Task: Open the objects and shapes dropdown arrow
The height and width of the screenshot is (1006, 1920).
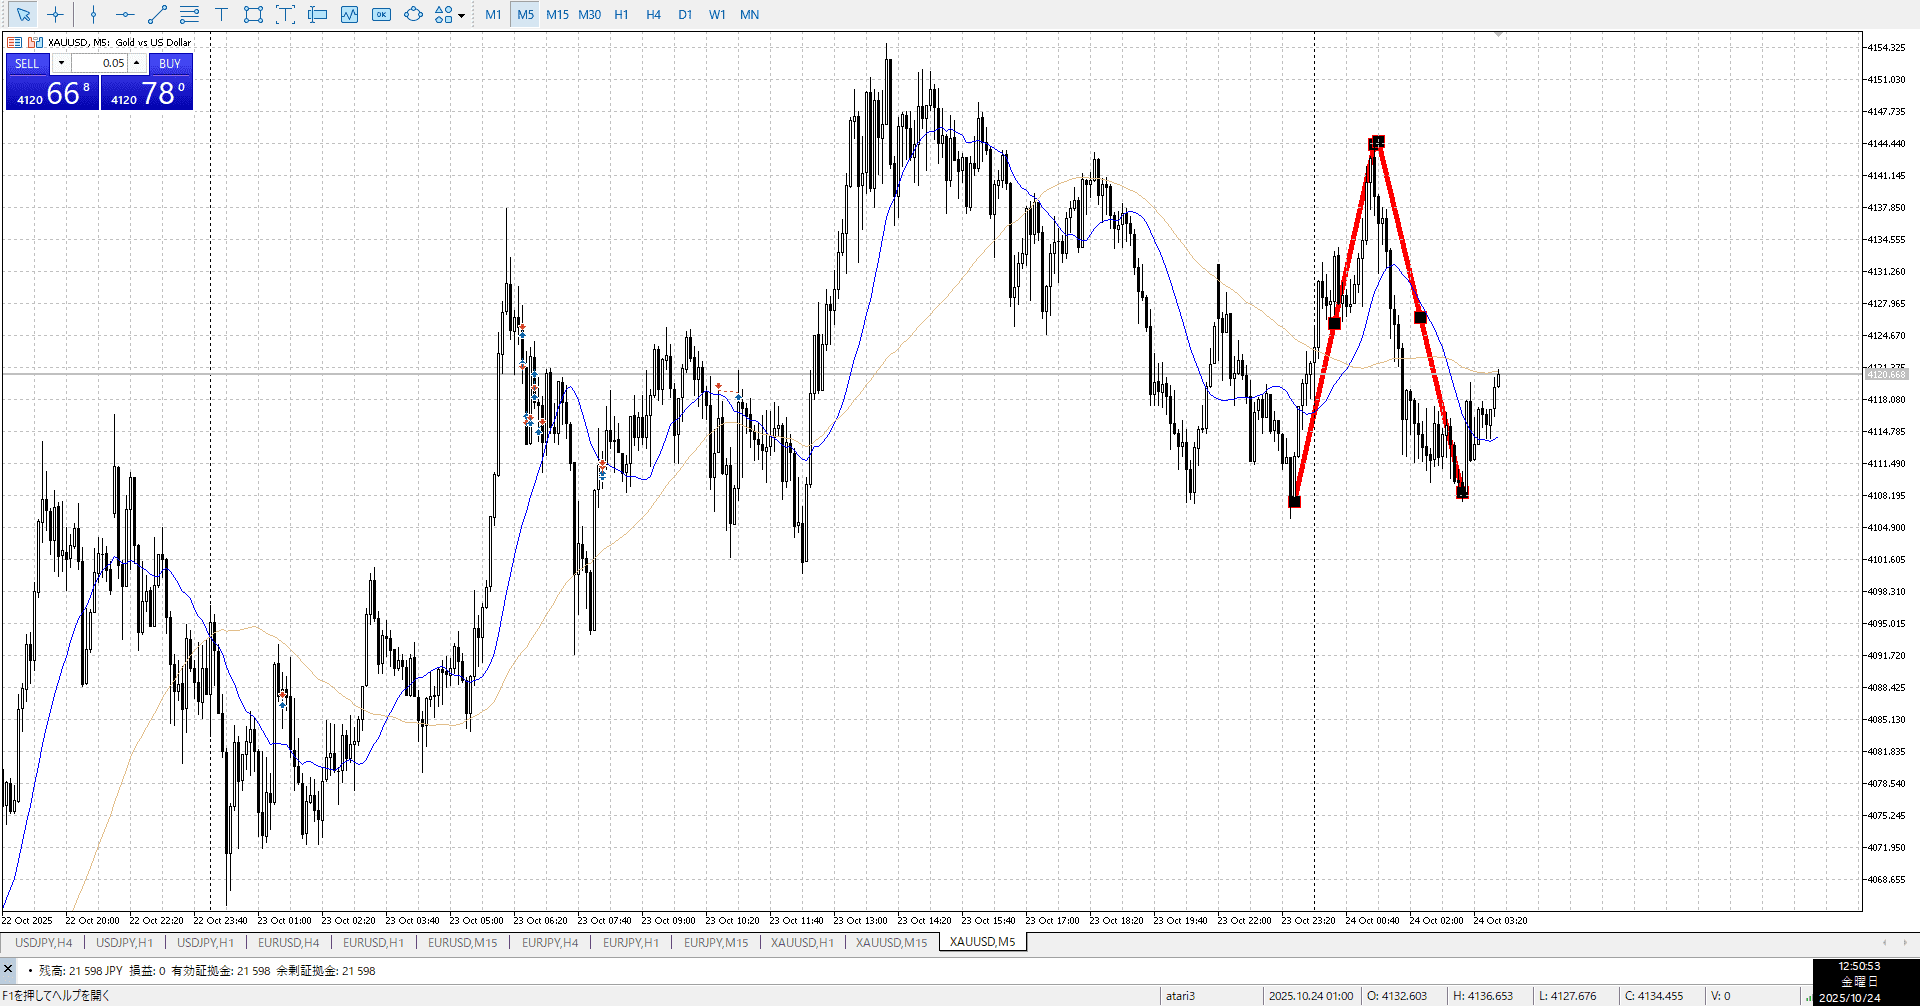Action: pyautogui.click(x=461, y=15)
